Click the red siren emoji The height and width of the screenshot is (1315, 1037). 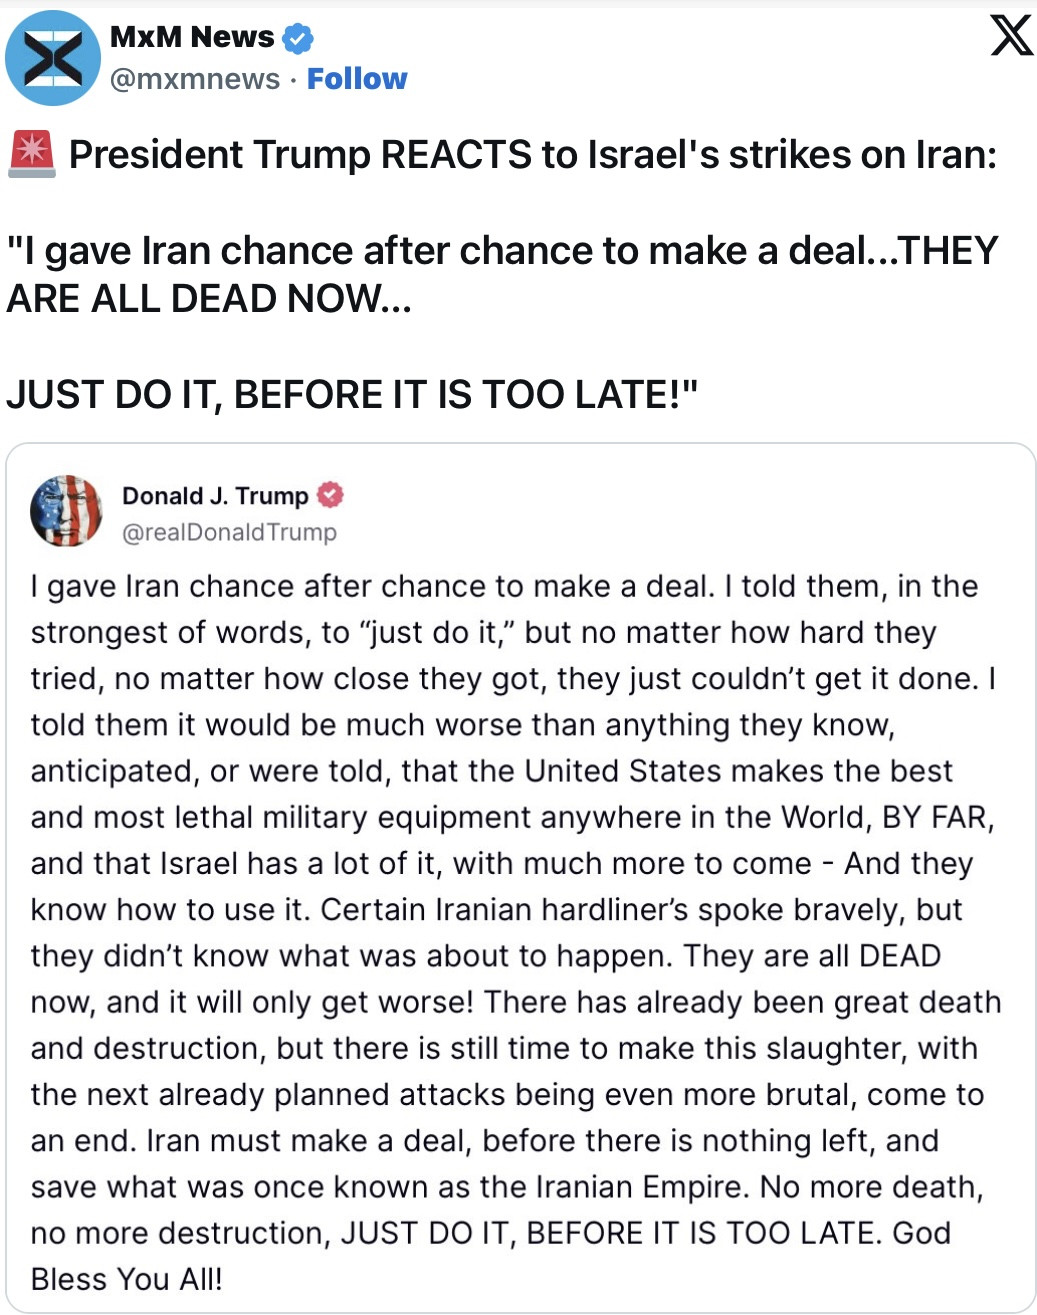[31, 155]
